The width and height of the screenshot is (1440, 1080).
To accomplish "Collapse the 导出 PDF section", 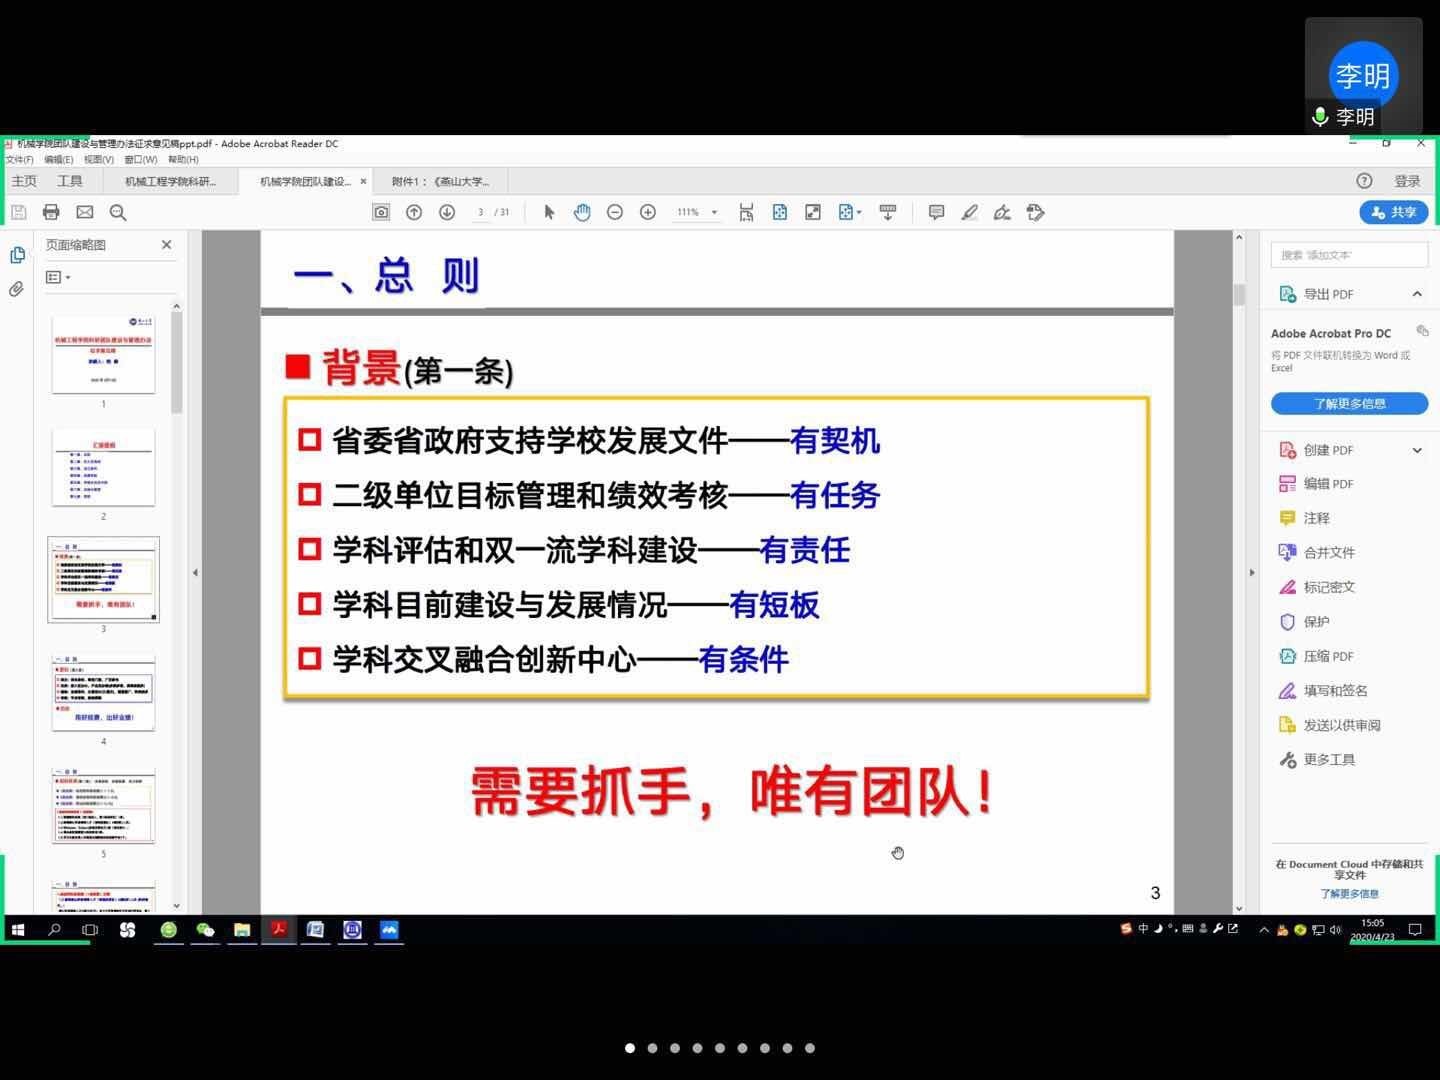I will click(1417, 294).
